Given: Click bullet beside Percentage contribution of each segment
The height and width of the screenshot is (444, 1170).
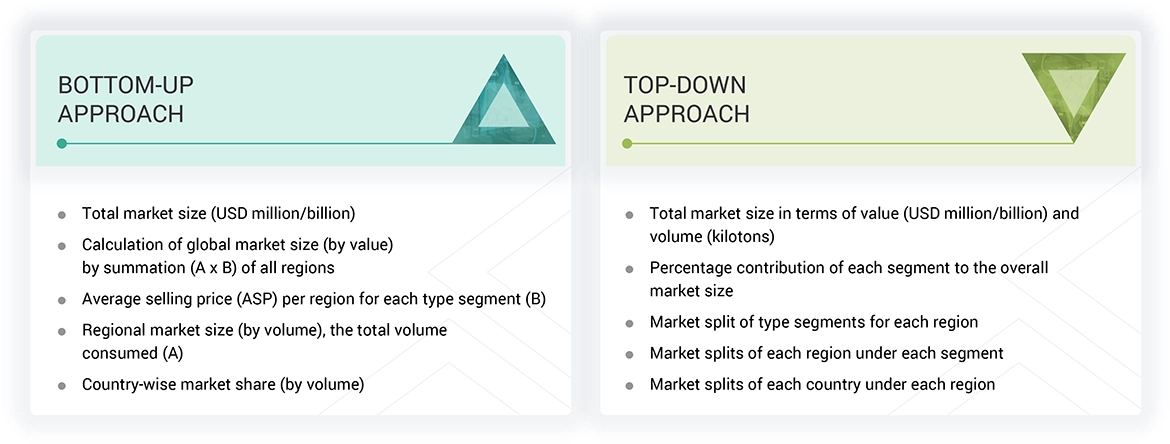Looking at the screenshot, I should pos(629,269).
